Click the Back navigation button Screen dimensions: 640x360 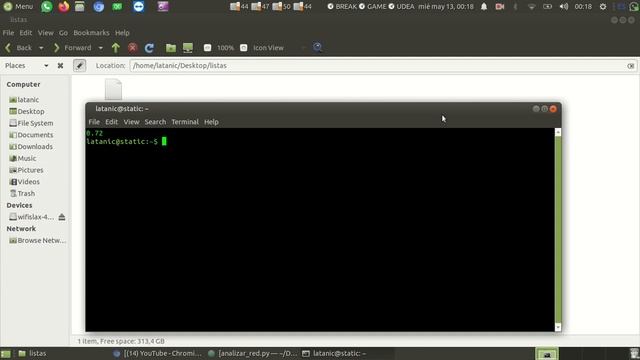19,48
